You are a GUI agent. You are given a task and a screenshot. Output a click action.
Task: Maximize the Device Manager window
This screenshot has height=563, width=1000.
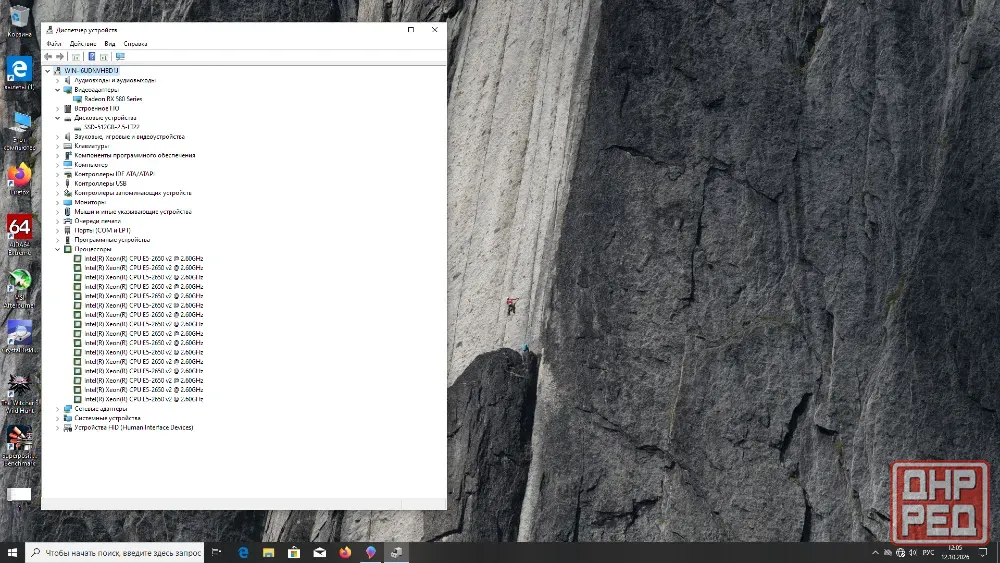click(x=411, y=29)
